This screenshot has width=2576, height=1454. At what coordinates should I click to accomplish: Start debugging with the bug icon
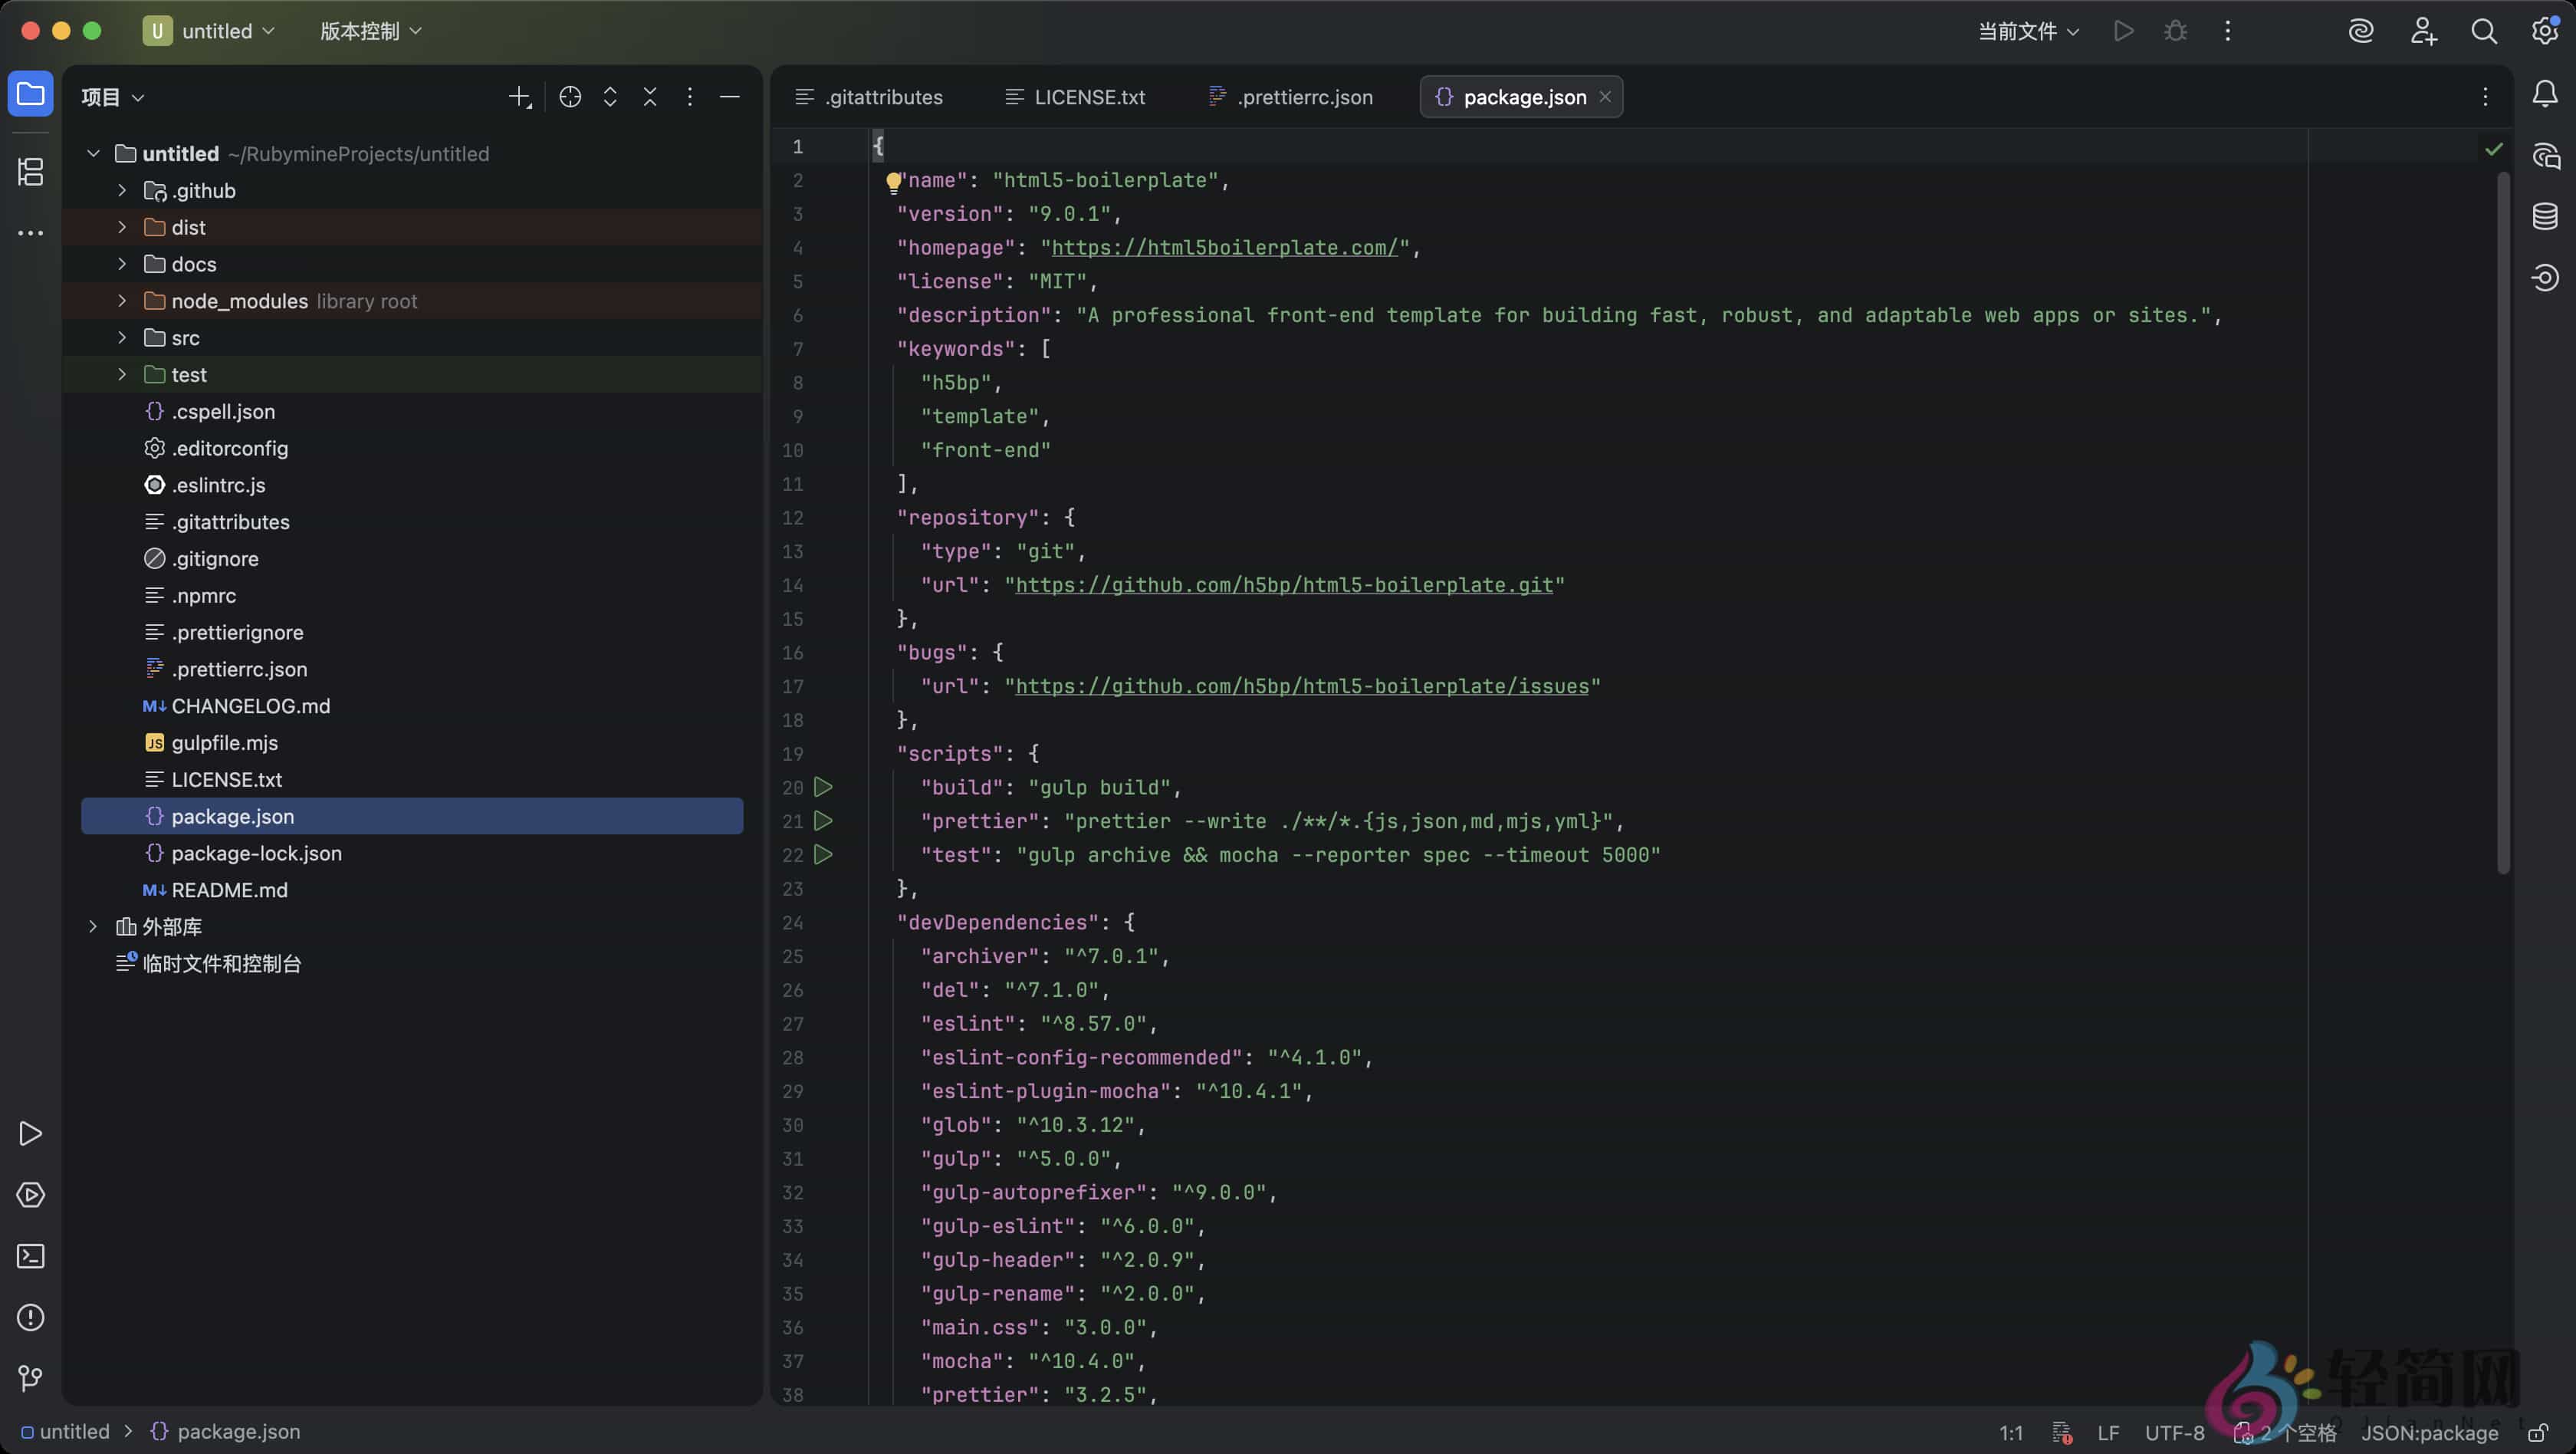coord(2176,31)
